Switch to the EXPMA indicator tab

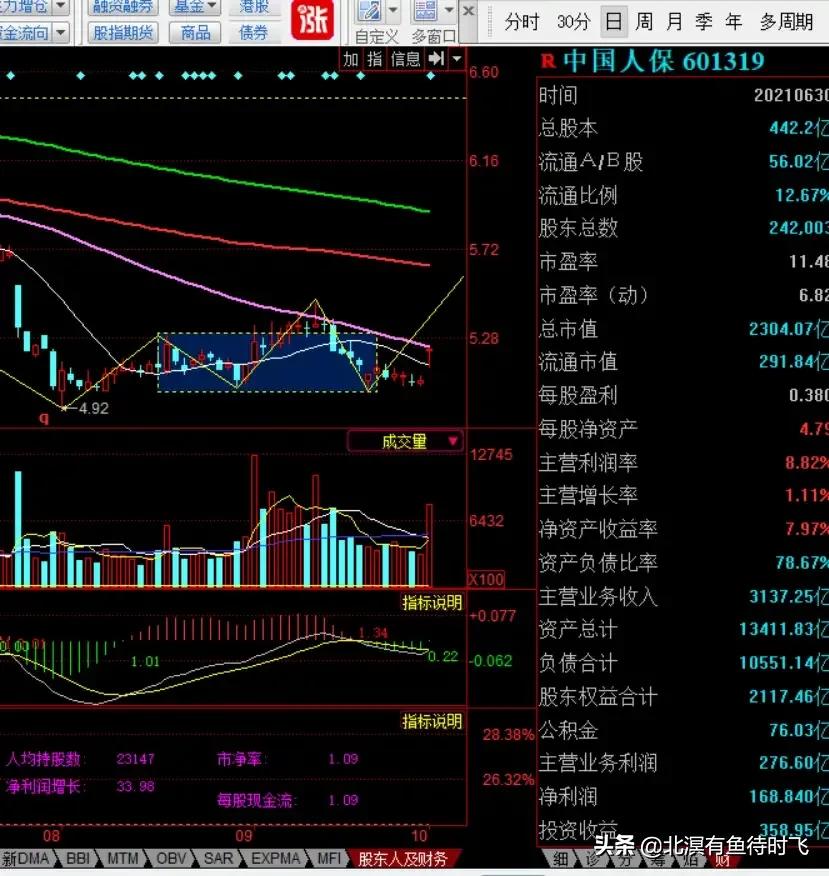pos(275,858)
